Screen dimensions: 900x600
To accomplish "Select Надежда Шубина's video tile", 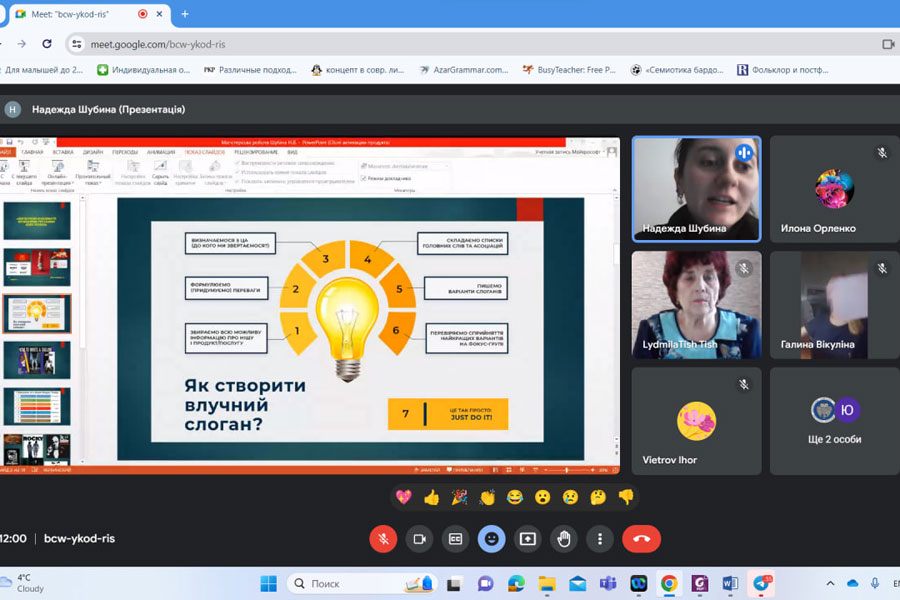I will 696,189.
